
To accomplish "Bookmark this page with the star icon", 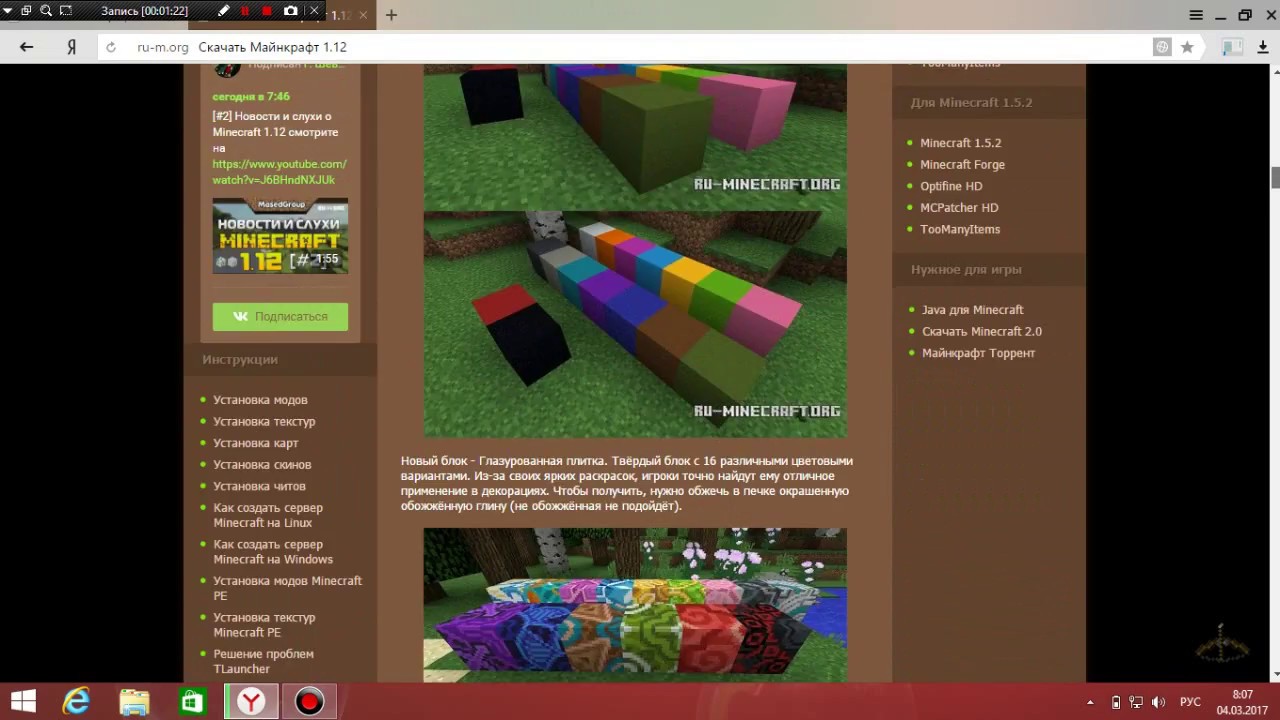I will coord(1187,47).
